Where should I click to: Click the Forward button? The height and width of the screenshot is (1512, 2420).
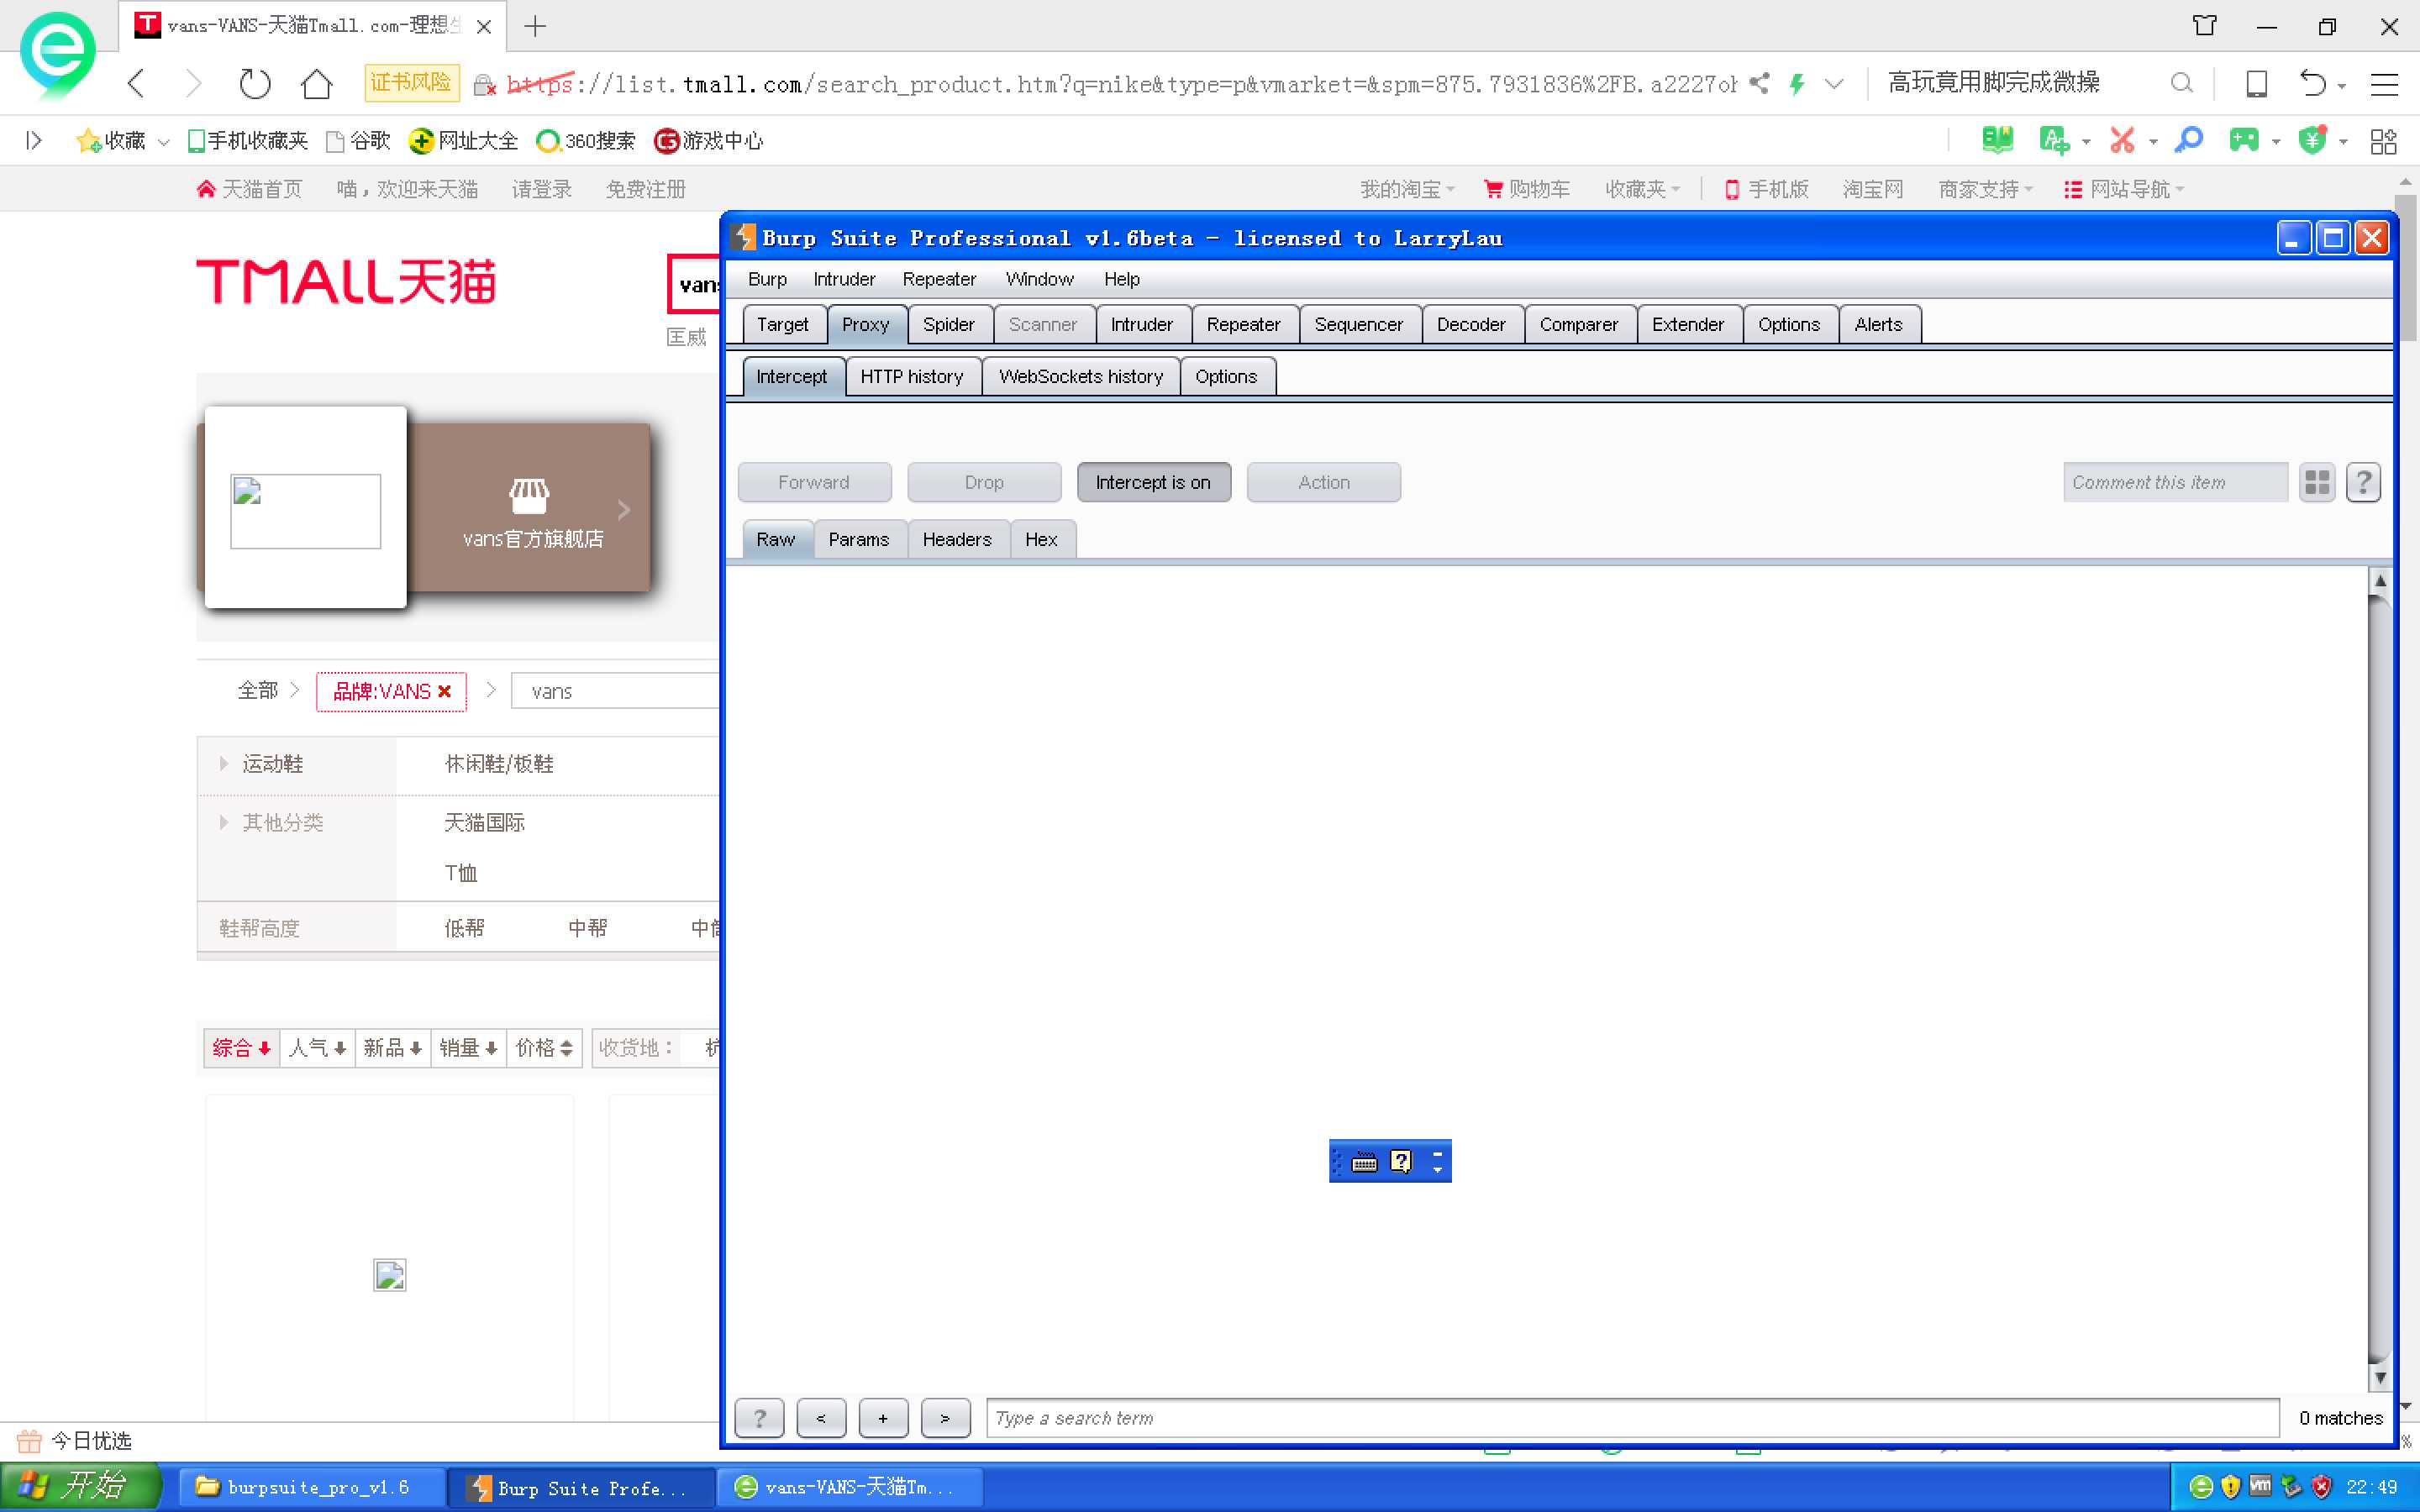tap(814, 482)
